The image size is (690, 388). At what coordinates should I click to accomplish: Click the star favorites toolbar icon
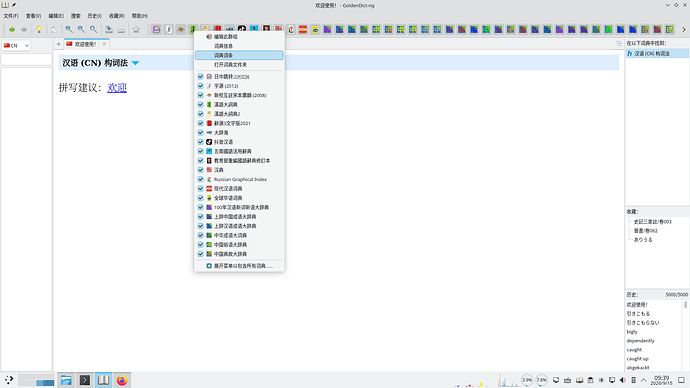coord(136,29)
